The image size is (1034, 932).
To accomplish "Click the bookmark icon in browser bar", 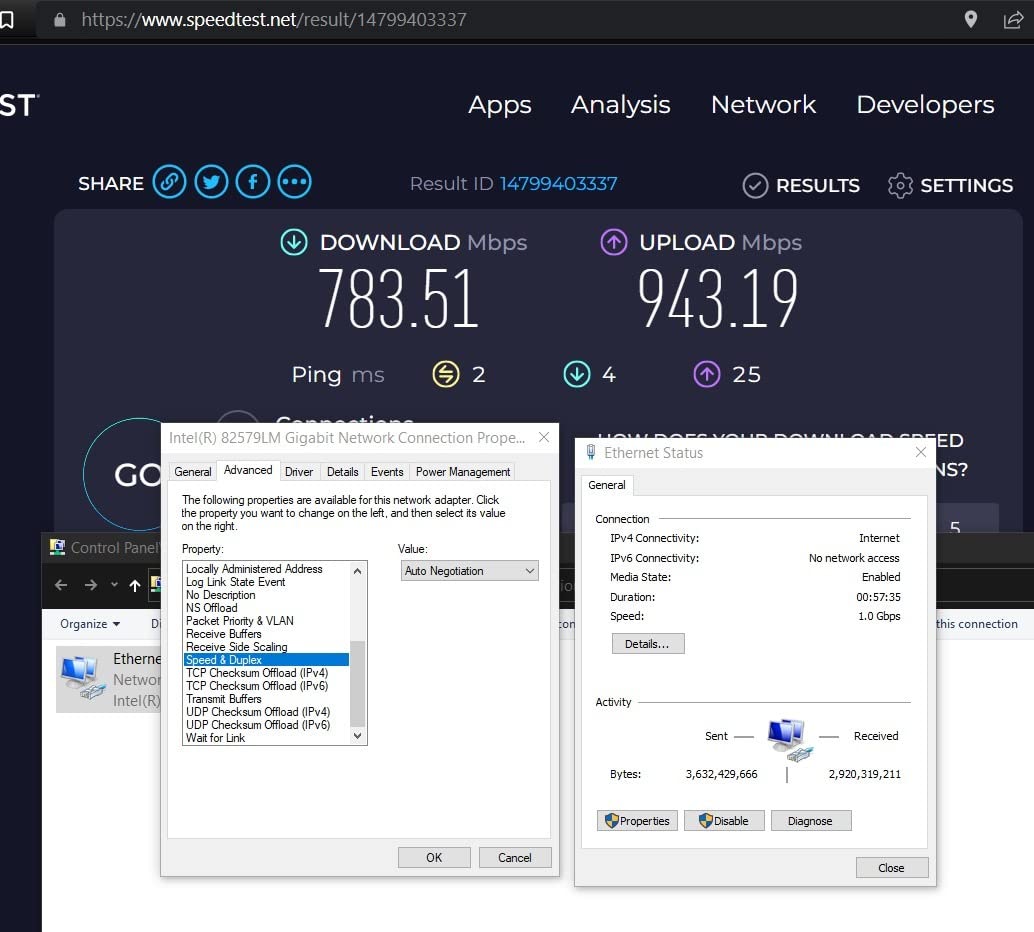I will coord(7,20).
